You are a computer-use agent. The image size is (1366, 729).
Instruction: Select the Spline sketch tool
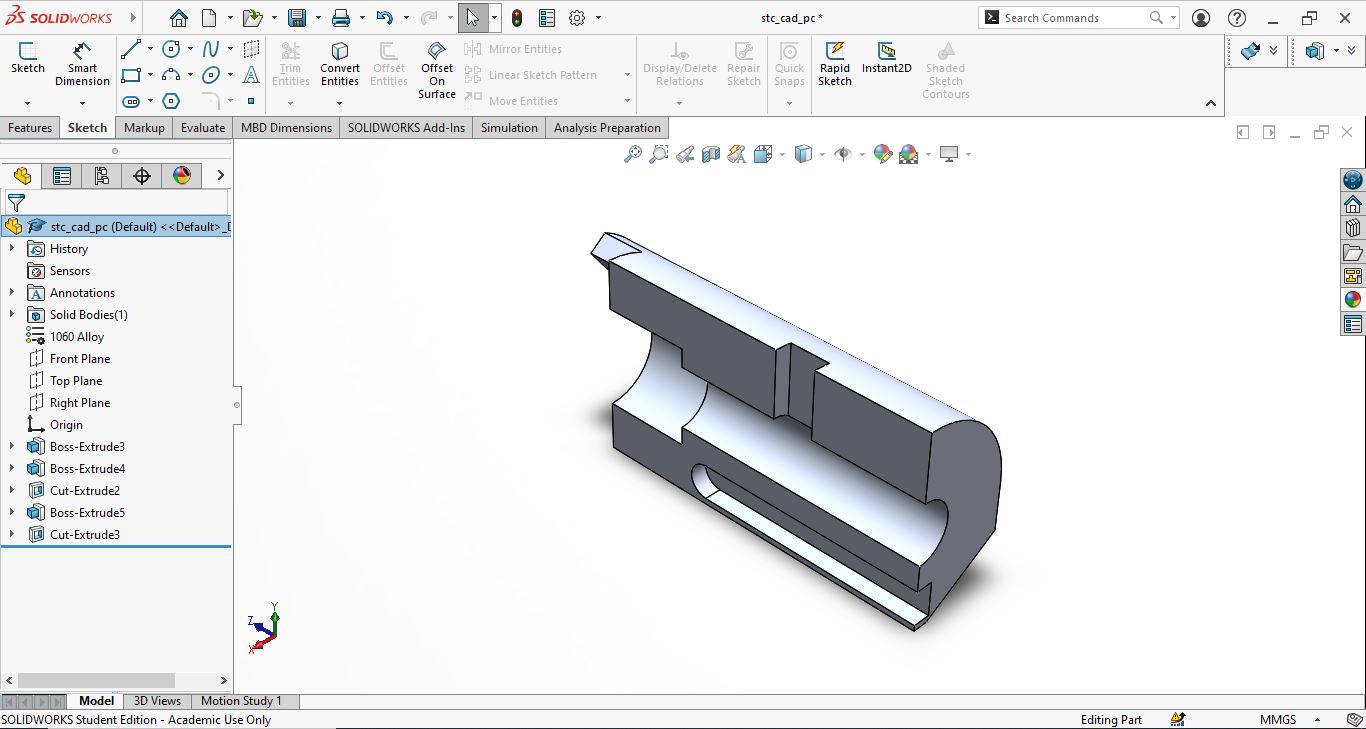pyautogui.click(x=211, y=49)
